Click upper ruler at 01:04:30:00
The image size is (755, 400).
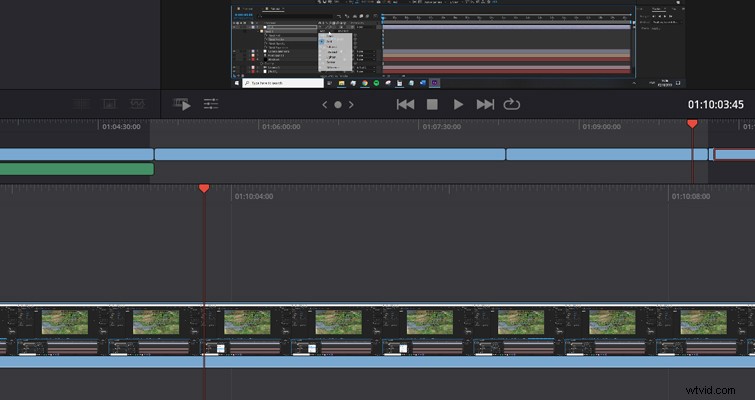[x=121, y=127]
